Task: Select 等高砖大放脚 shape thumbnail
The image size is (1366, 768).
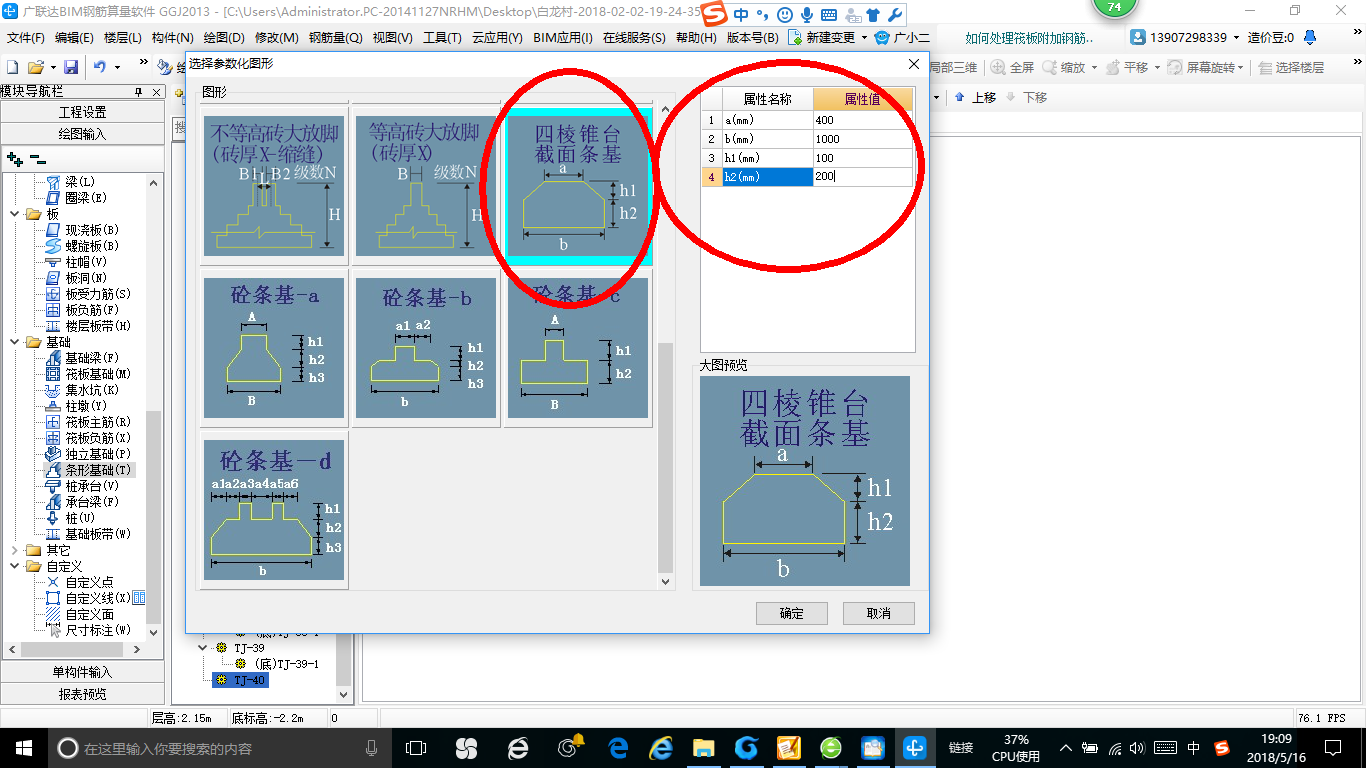Action: pyautogui.click(x=426, y=186)
